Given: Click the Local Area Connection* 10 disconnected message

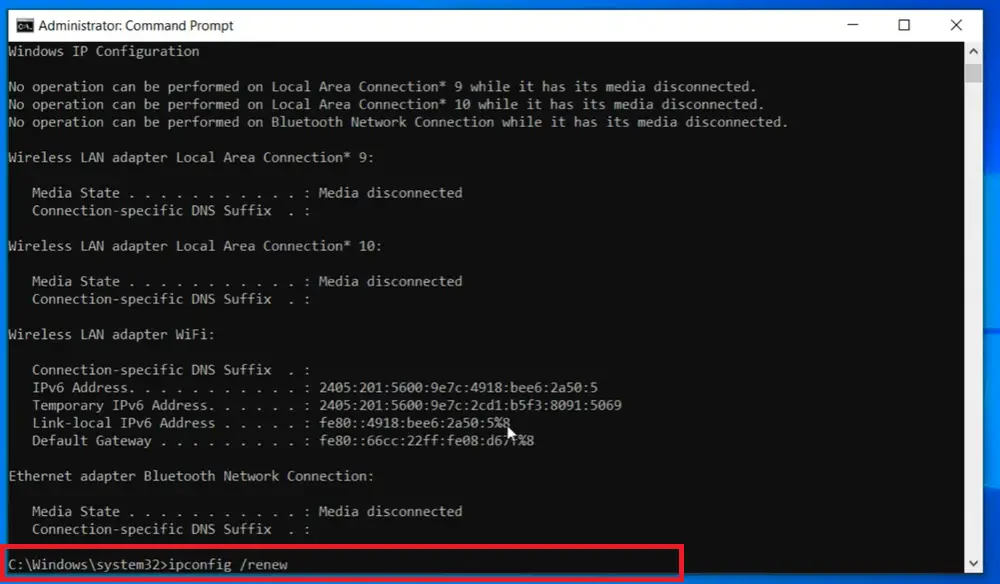Looking at the screenshot, I should click(386, 105).
